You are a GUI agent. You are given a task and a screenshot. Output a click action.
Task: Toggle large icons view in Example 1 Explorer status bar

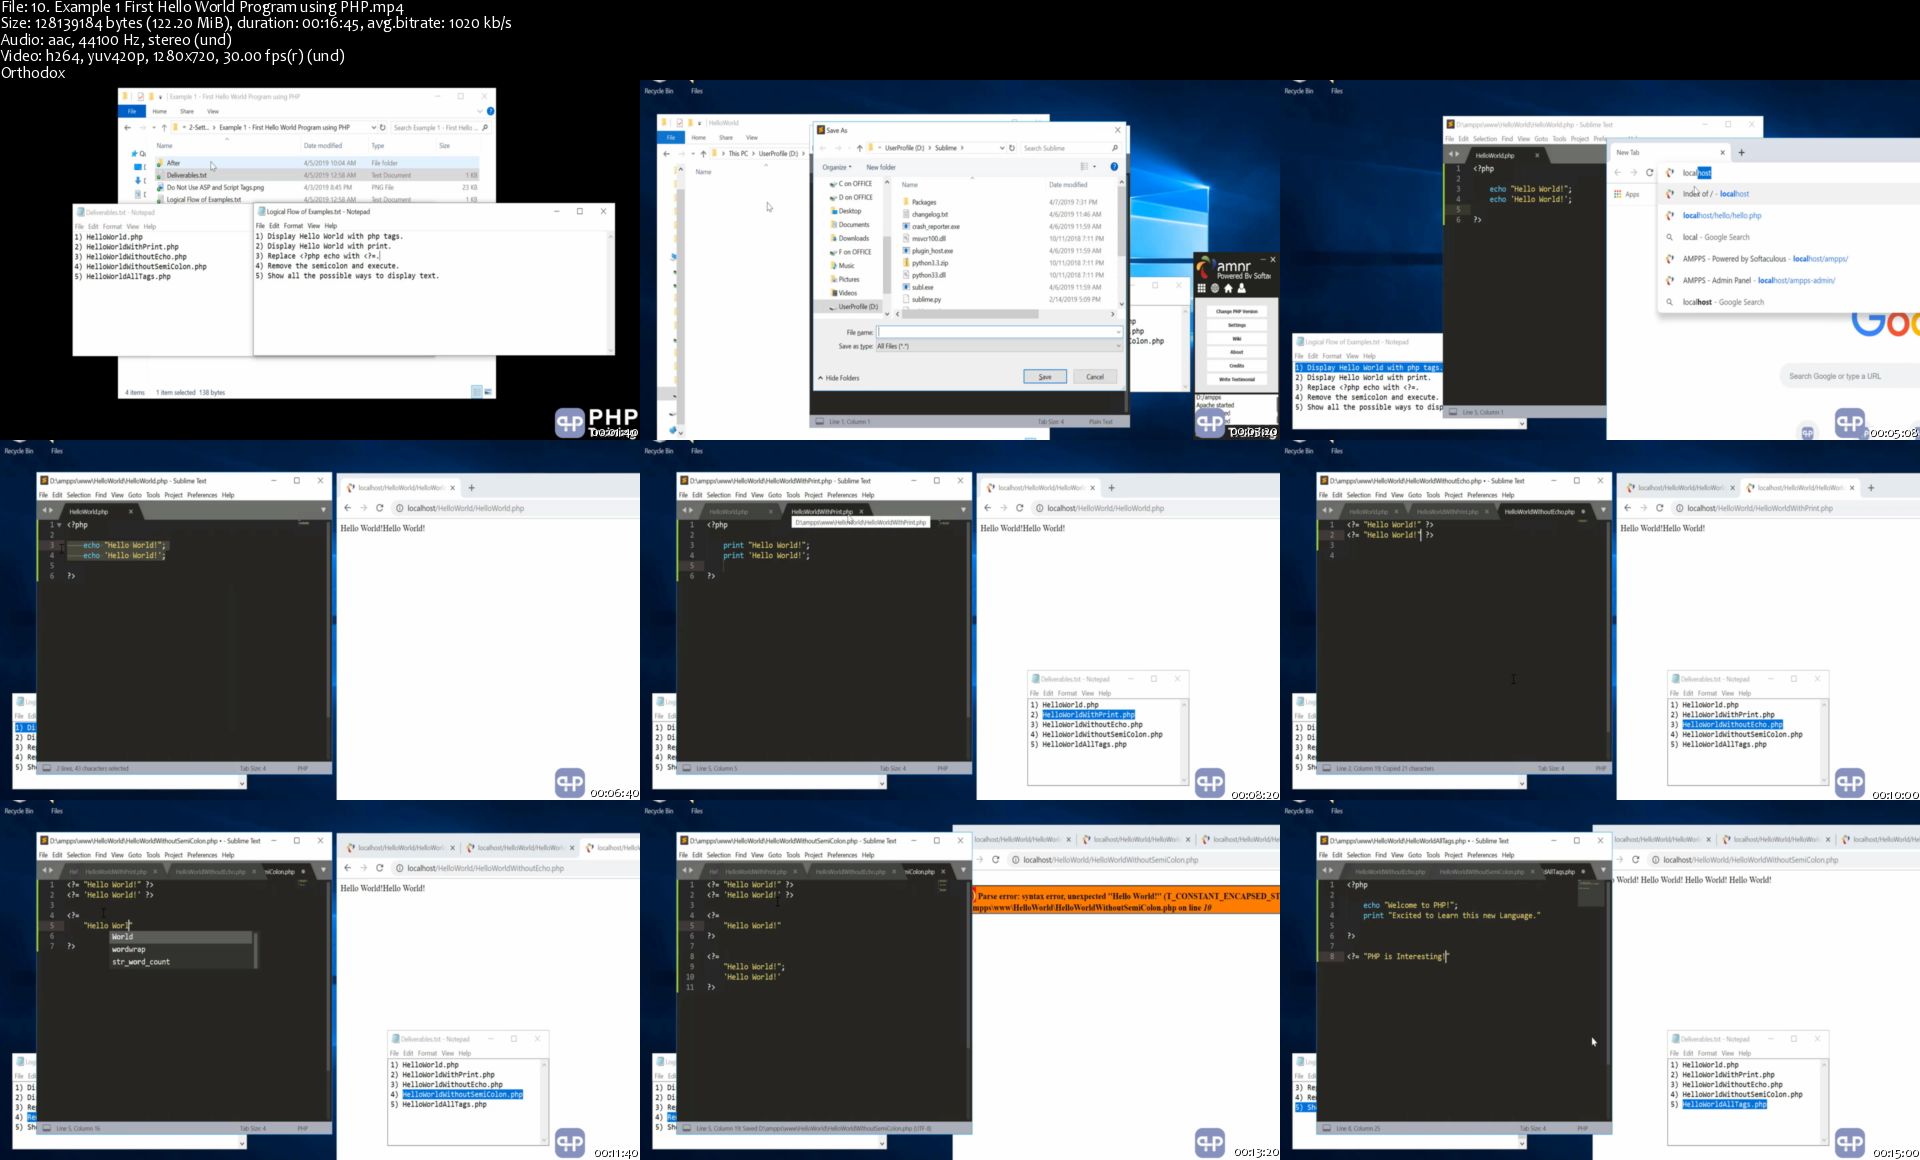tap(489, 392)
